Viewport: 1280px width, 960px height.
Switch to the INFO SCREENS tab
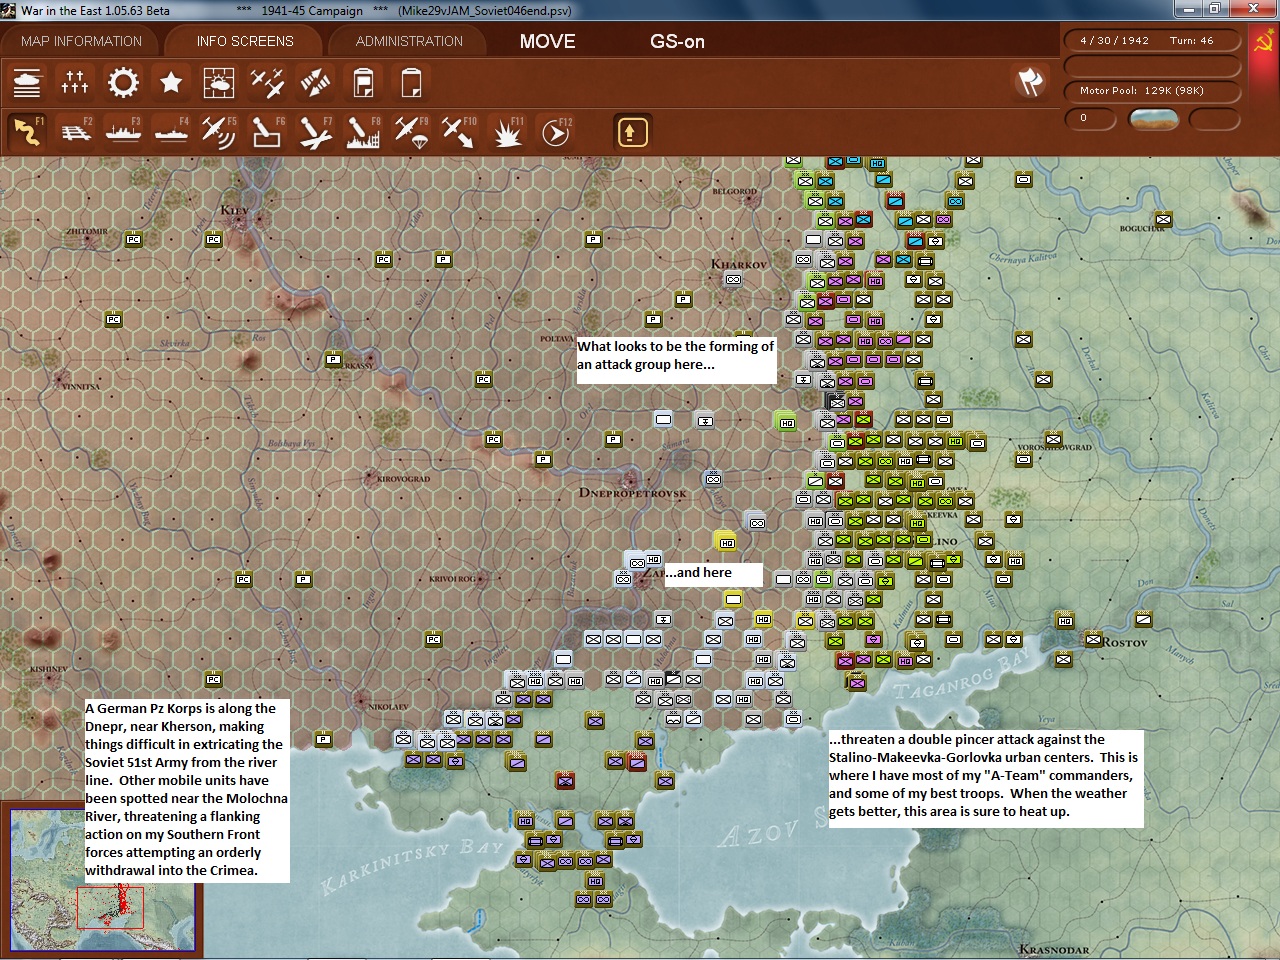(245, 41)
